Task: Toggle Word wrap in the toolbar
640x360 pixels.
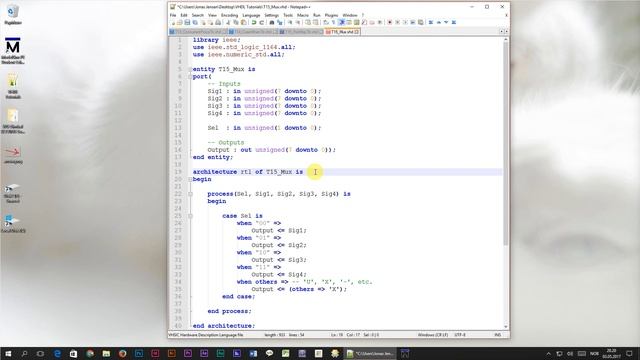Action: (x=326, y=22)
